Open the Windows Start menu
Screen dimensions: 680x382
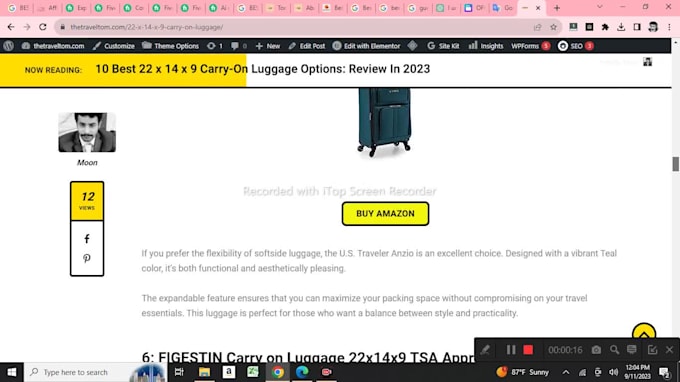(12, 372)
